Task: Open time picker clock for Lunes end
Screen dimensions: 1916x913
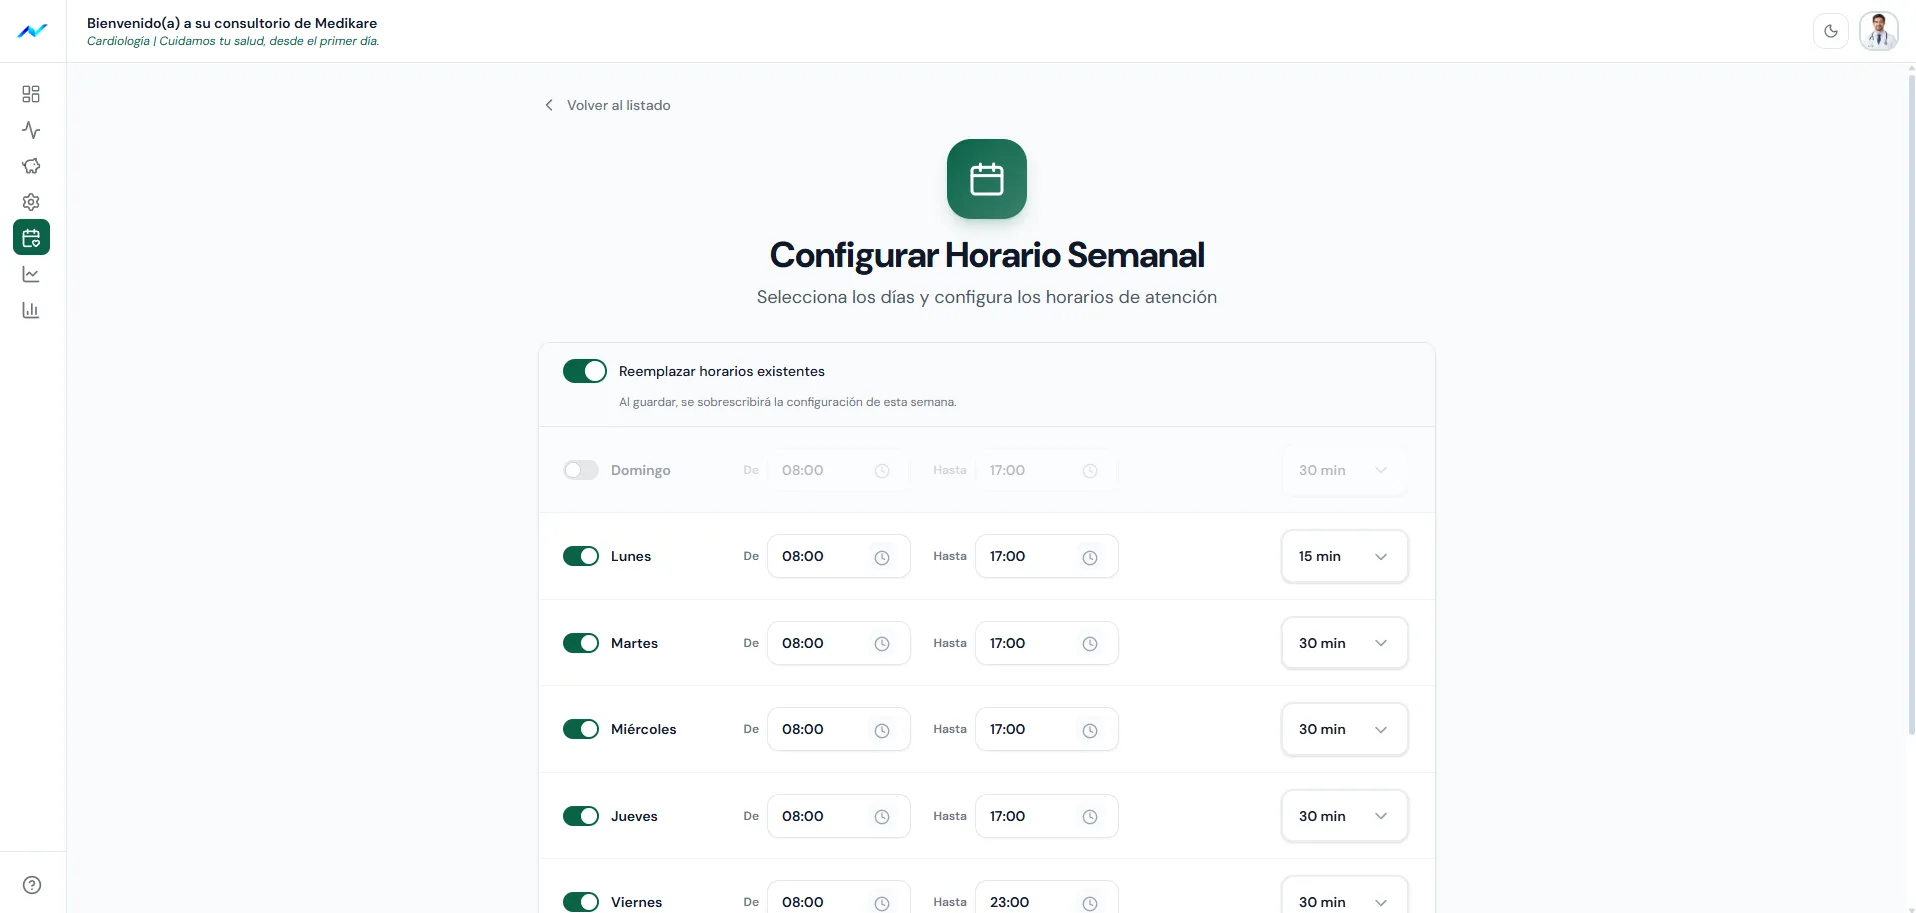Action: 1090,557
